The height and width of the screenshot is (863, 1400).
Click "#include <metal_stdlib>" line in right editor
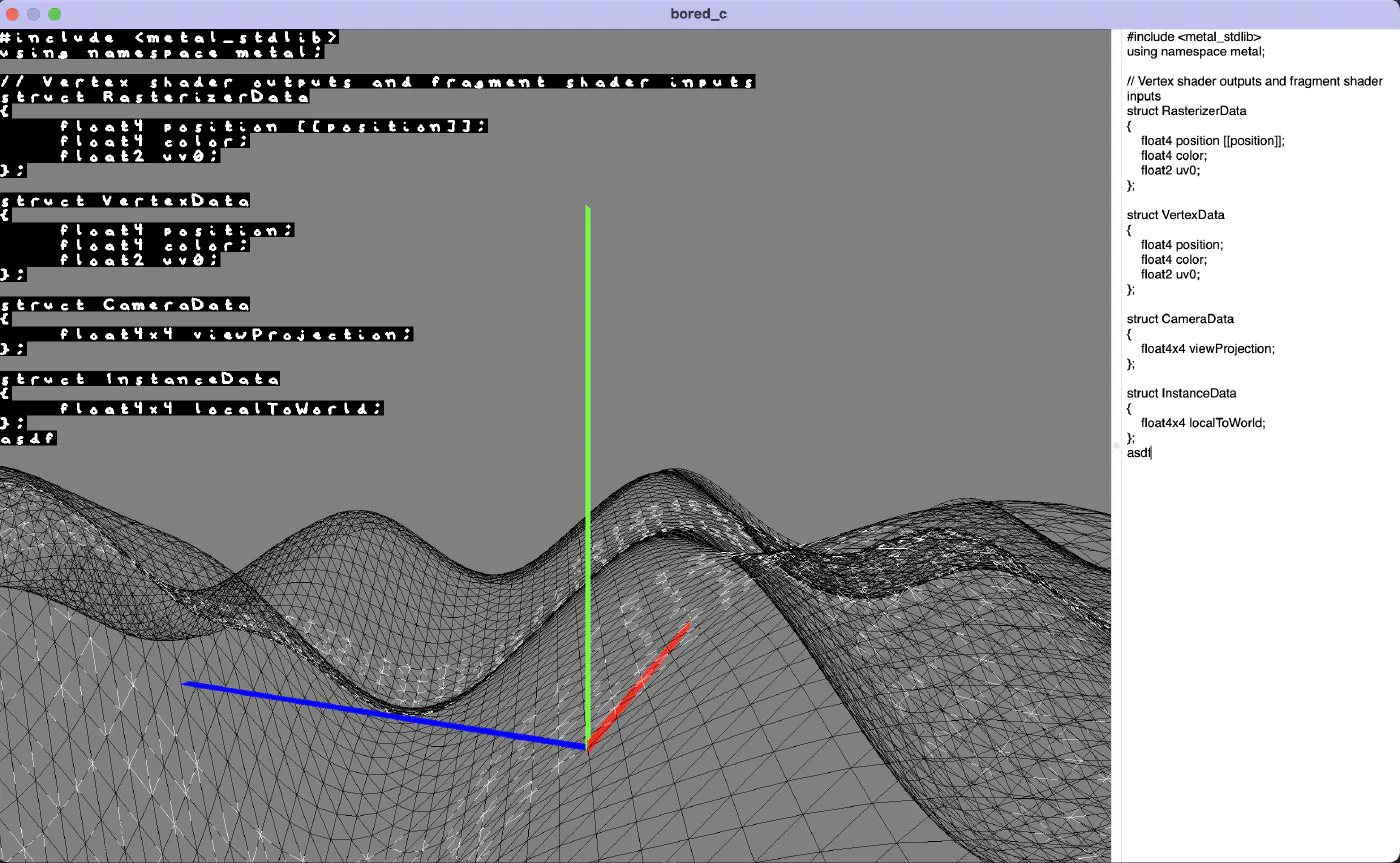[x=1193, y=37]
